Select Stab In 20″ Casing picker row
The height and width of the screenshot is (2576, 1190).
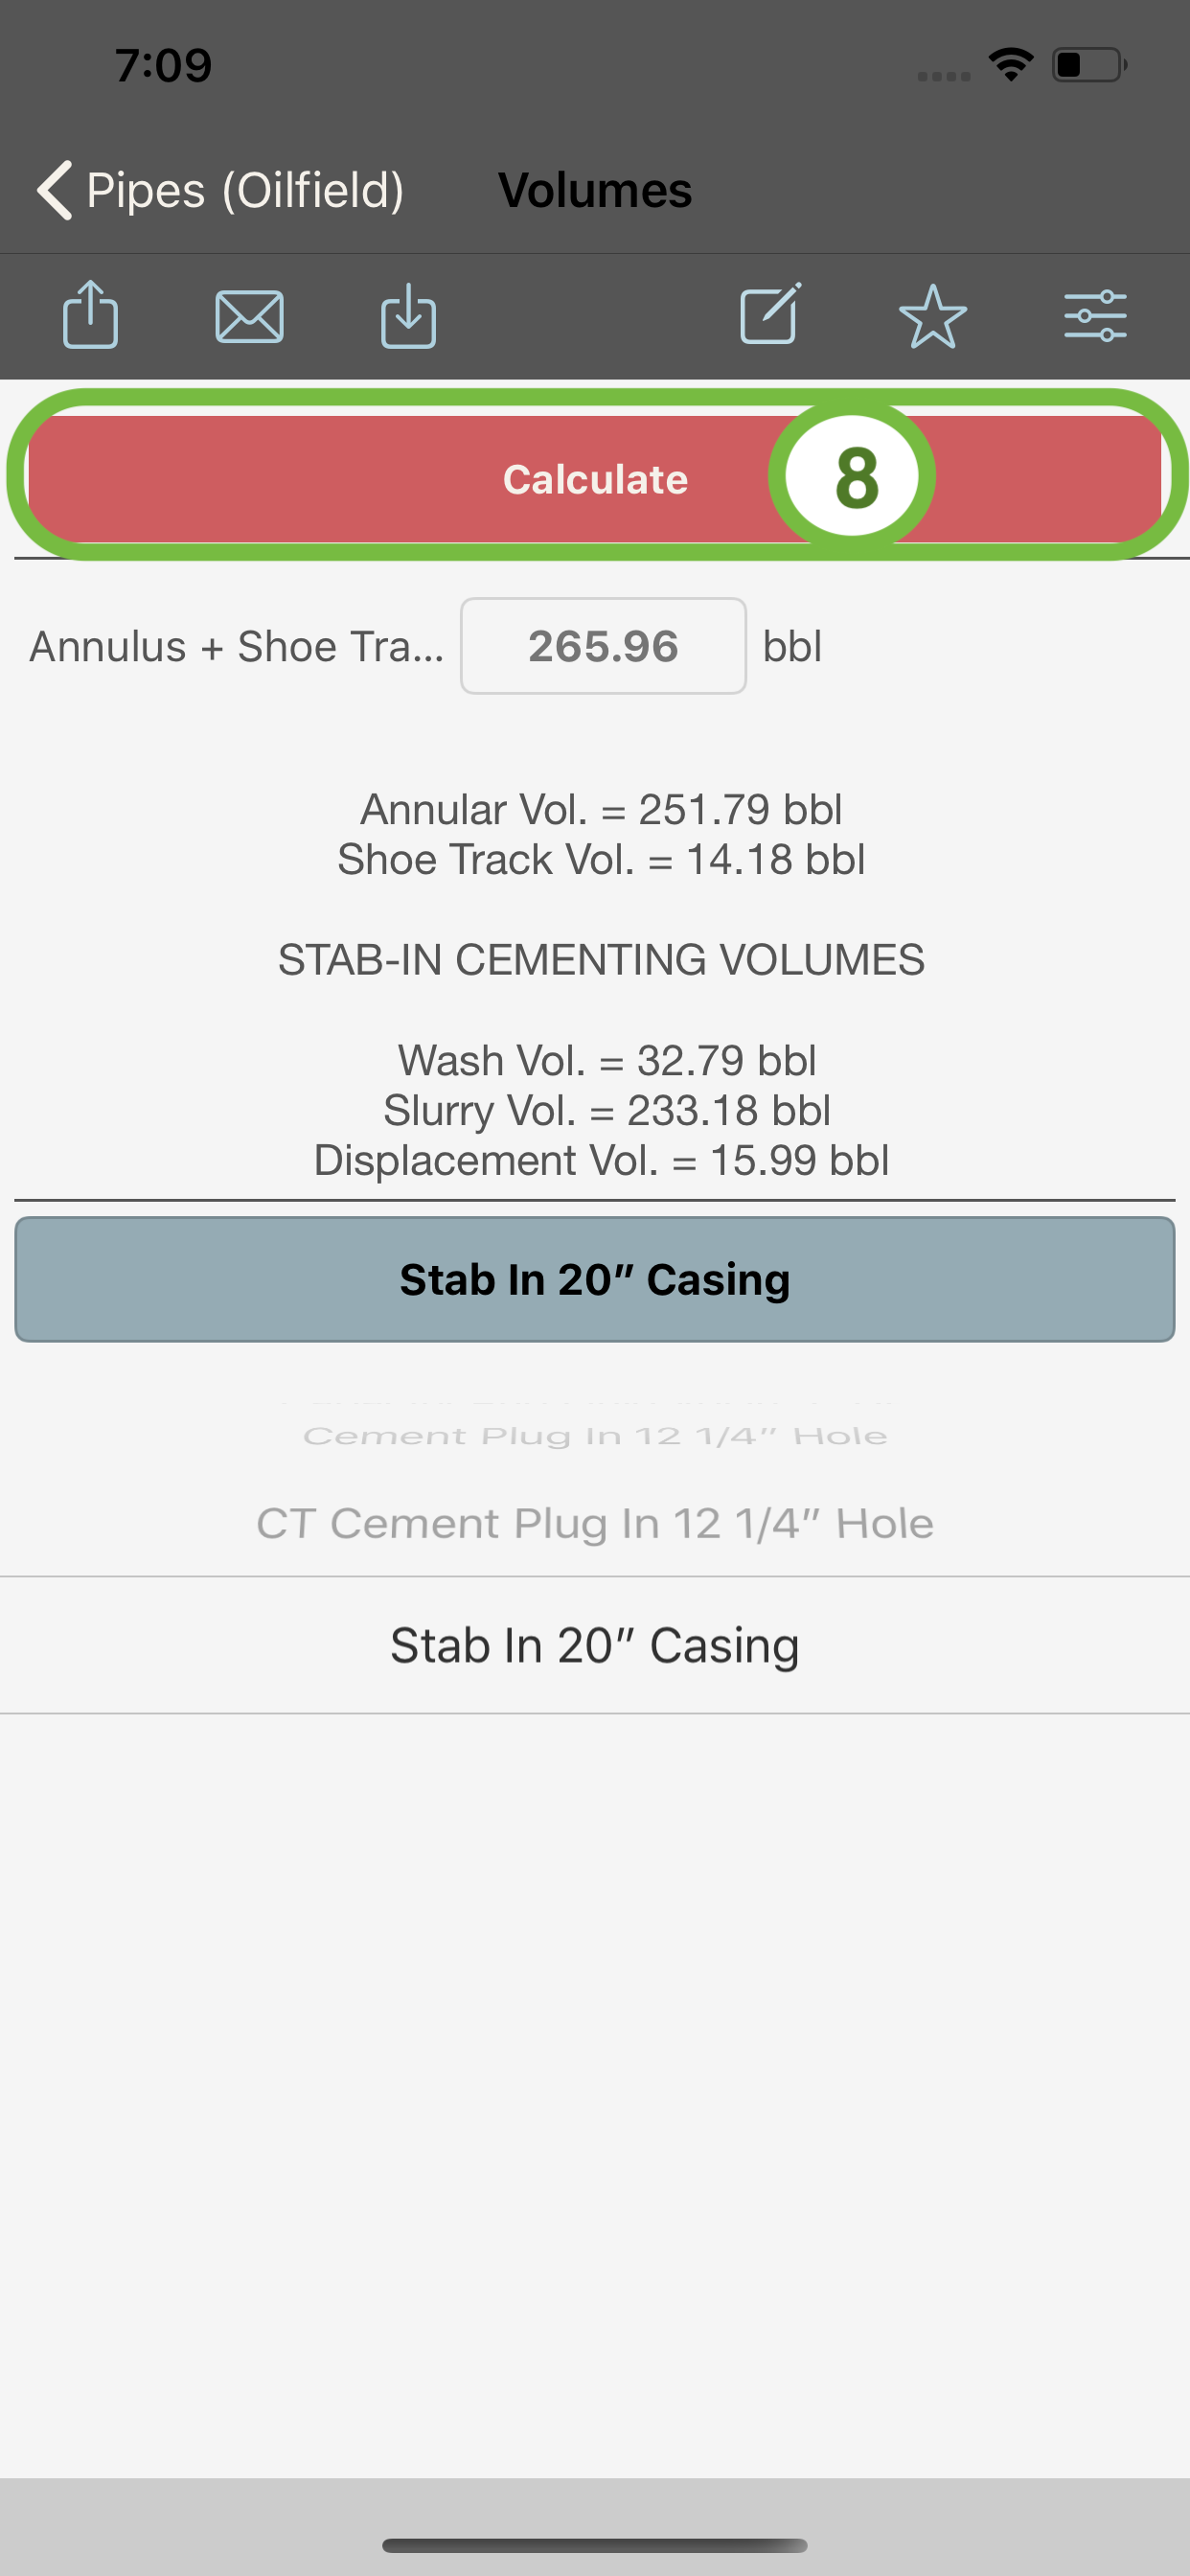[x=595, y=1645]
